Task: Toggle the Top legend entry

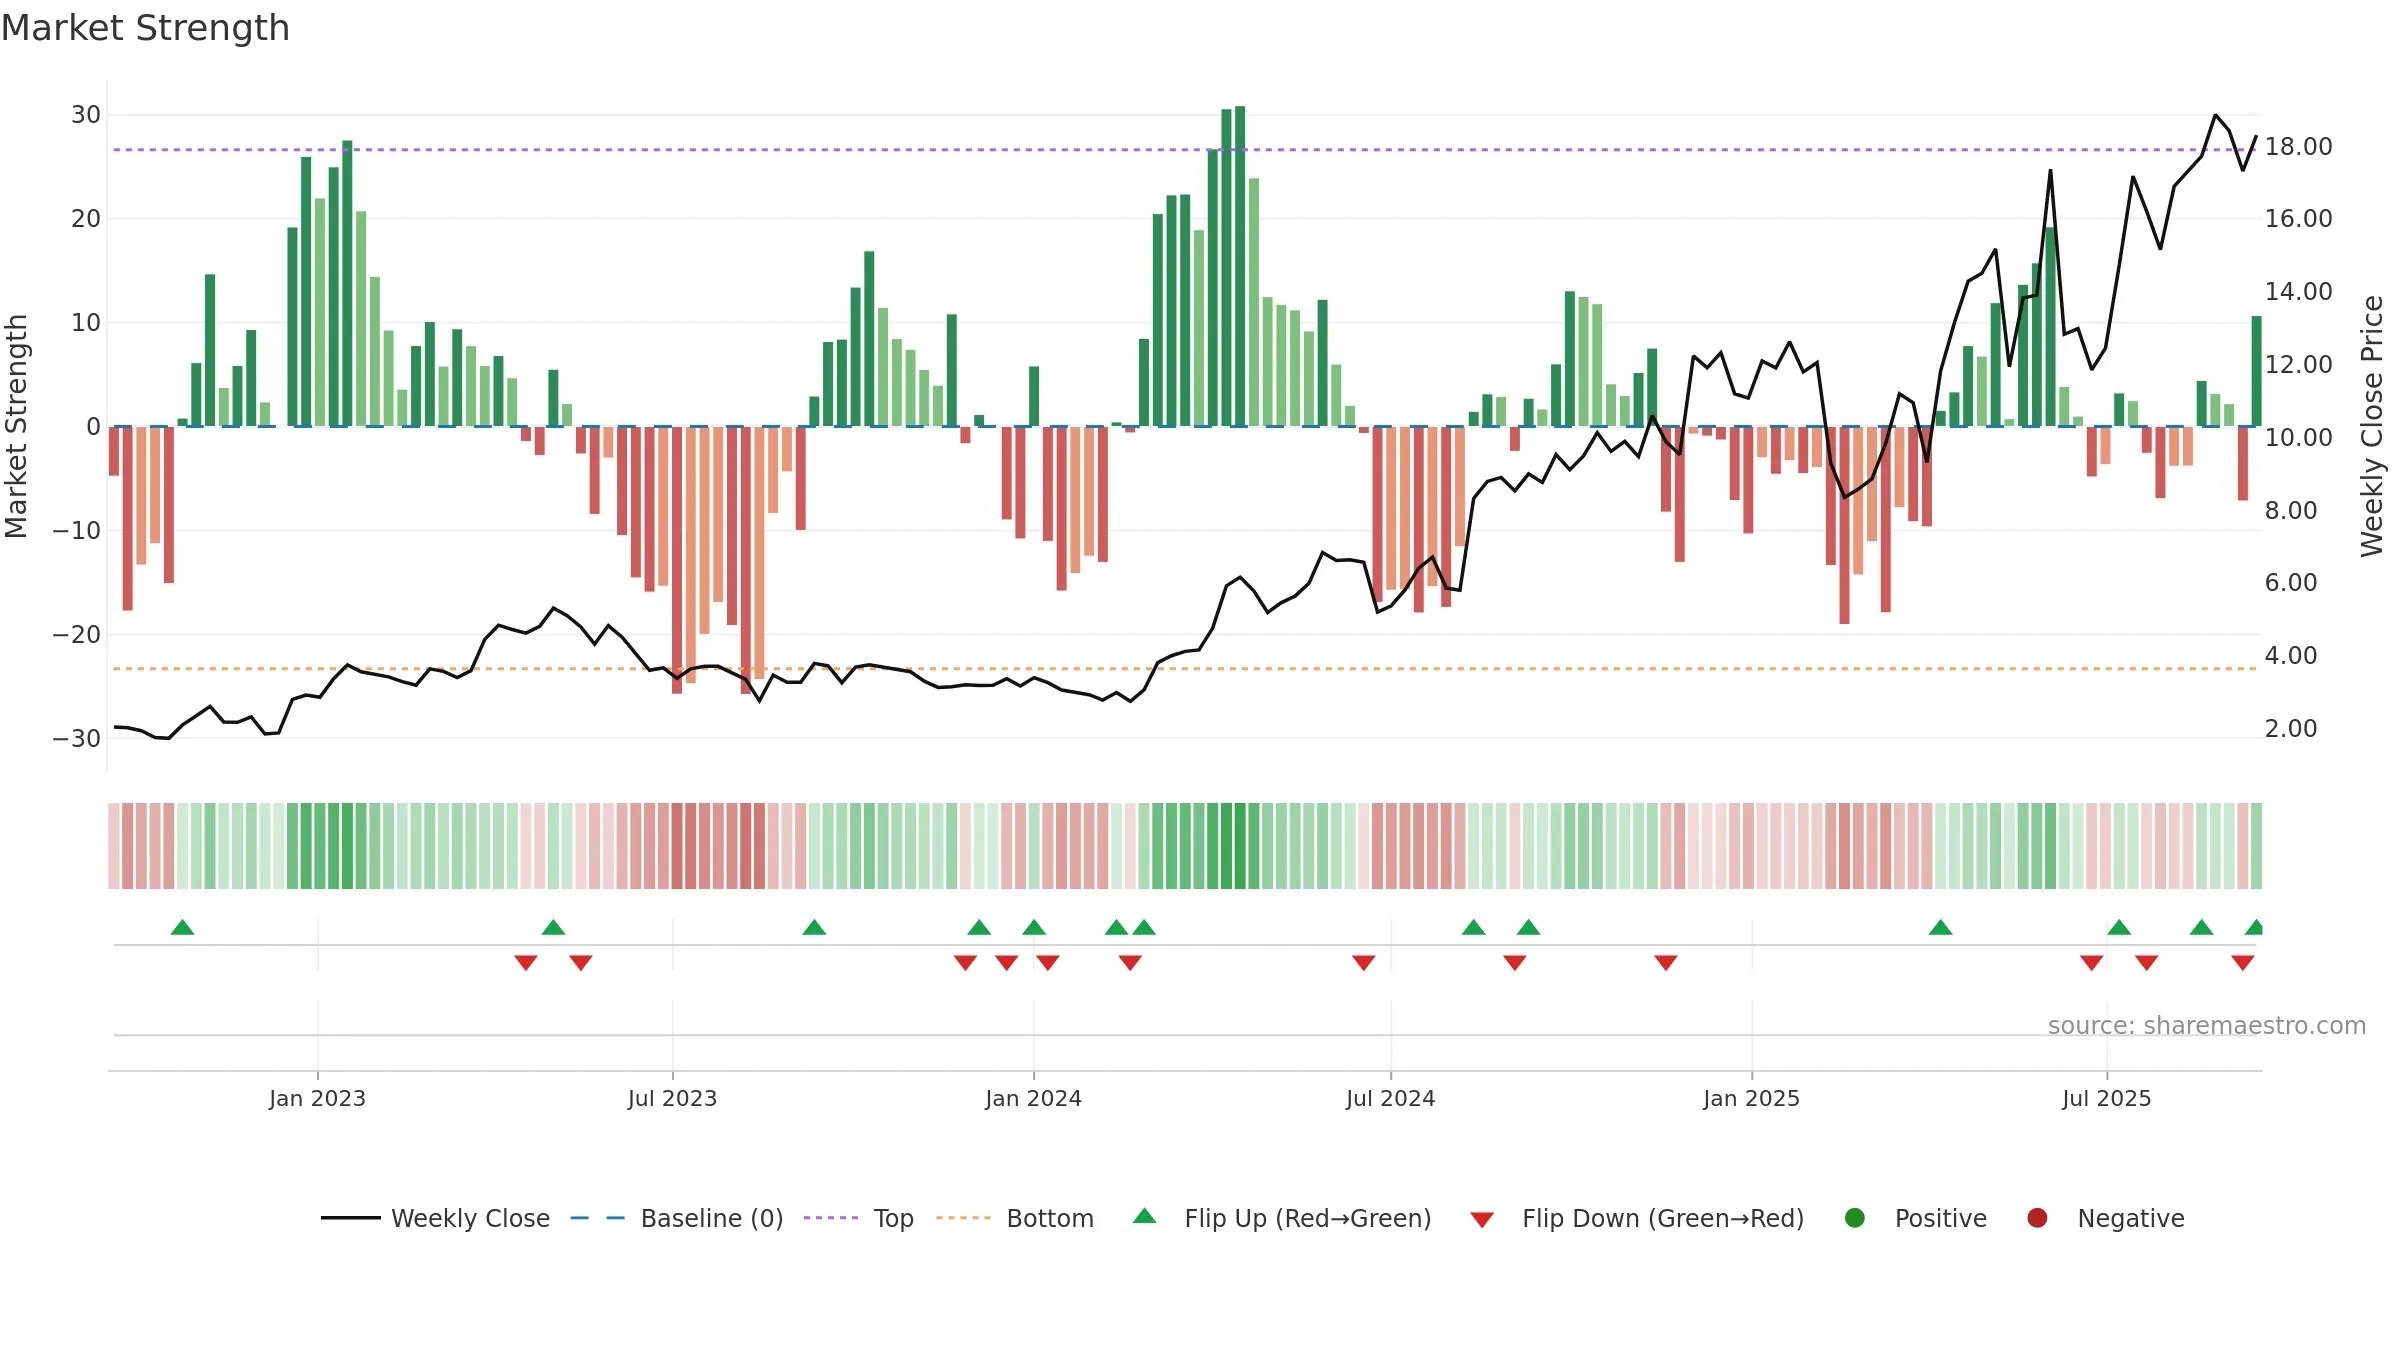Action: (859, 1218)
